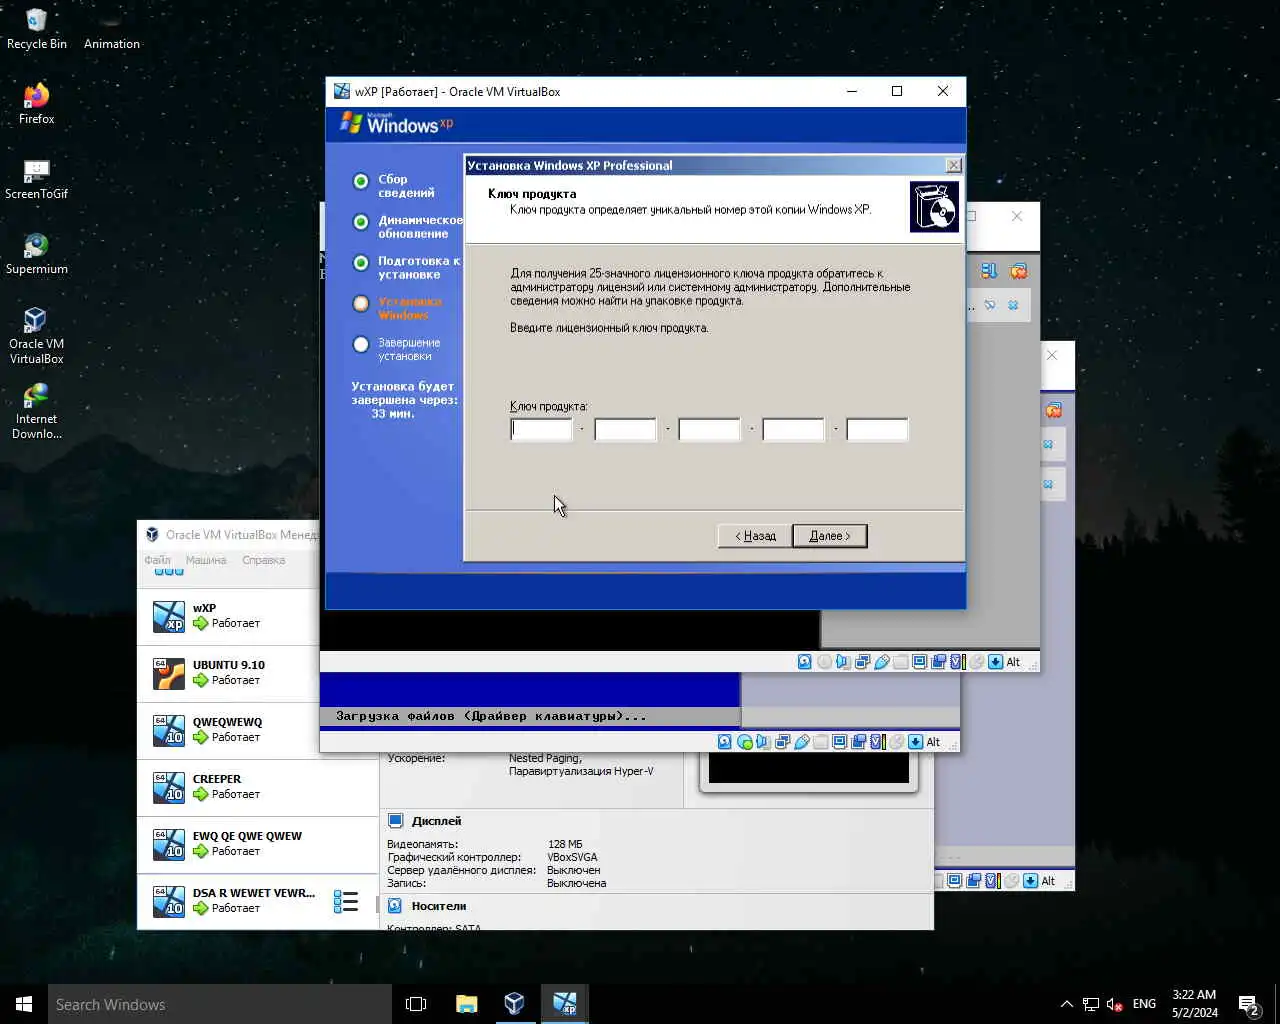The height and width of the screenshot is (1024, 1280).
Task: Click the fifth product key field
Action: 878,430
